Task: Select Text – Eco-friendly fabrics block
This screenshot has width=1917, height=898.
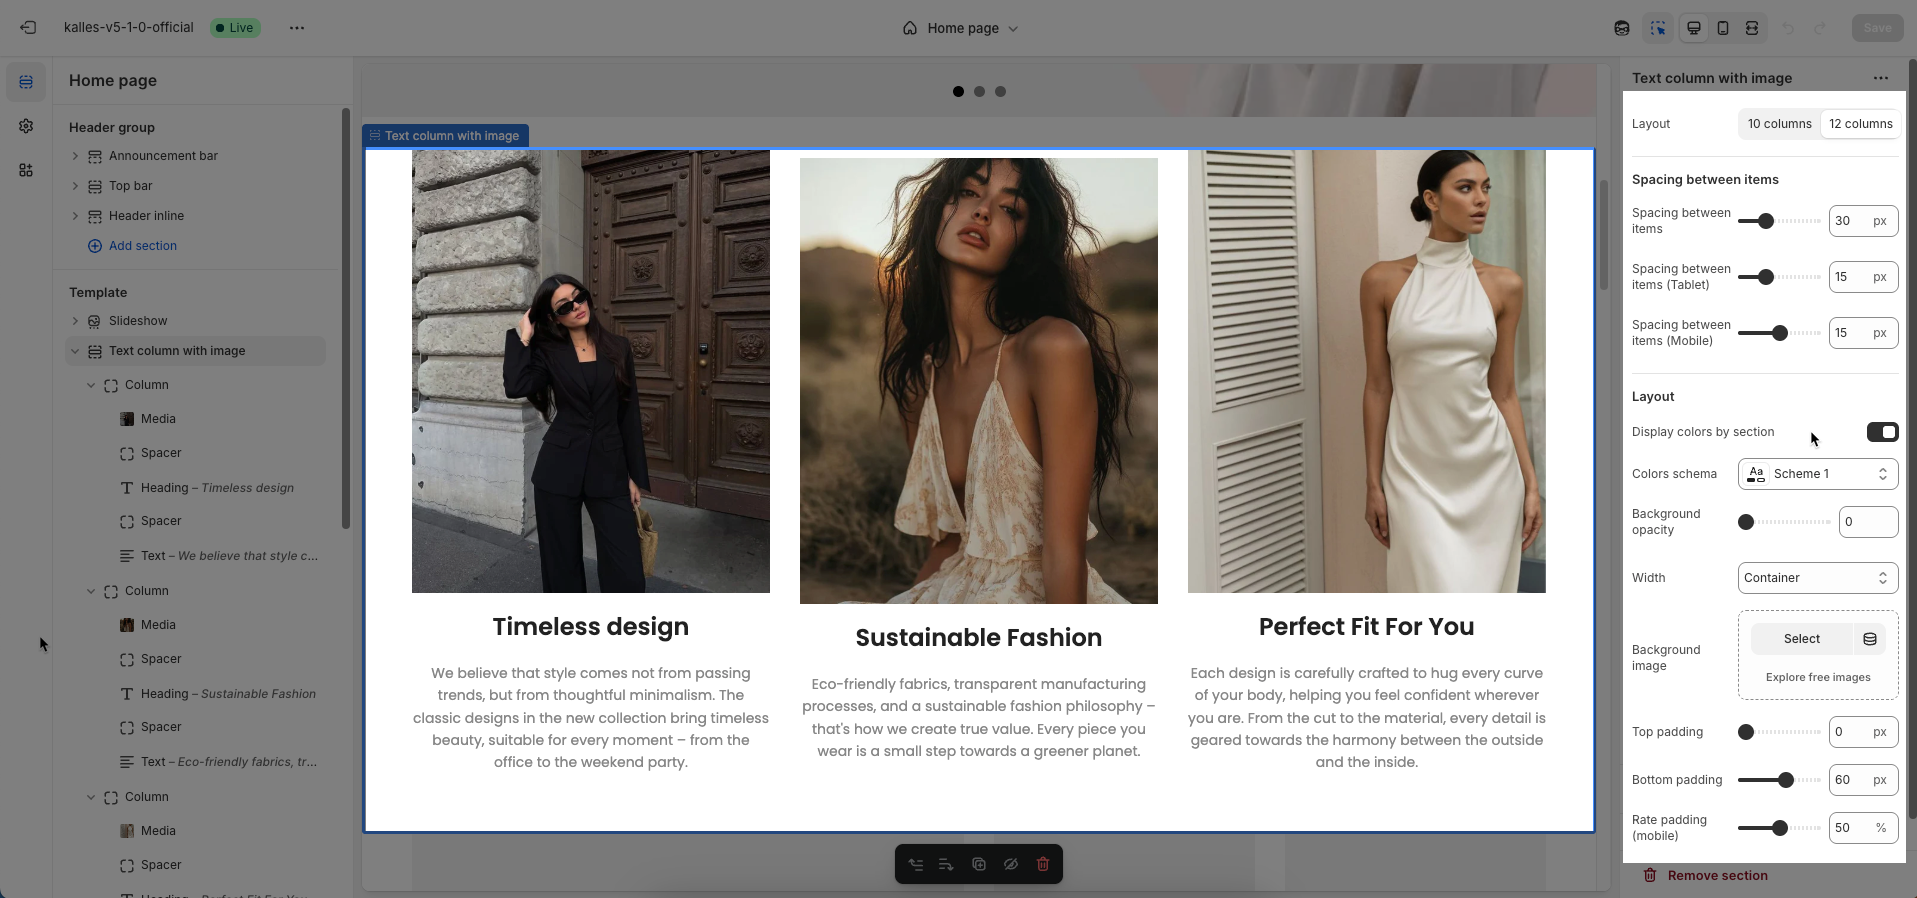Action: tap(229, 762)
